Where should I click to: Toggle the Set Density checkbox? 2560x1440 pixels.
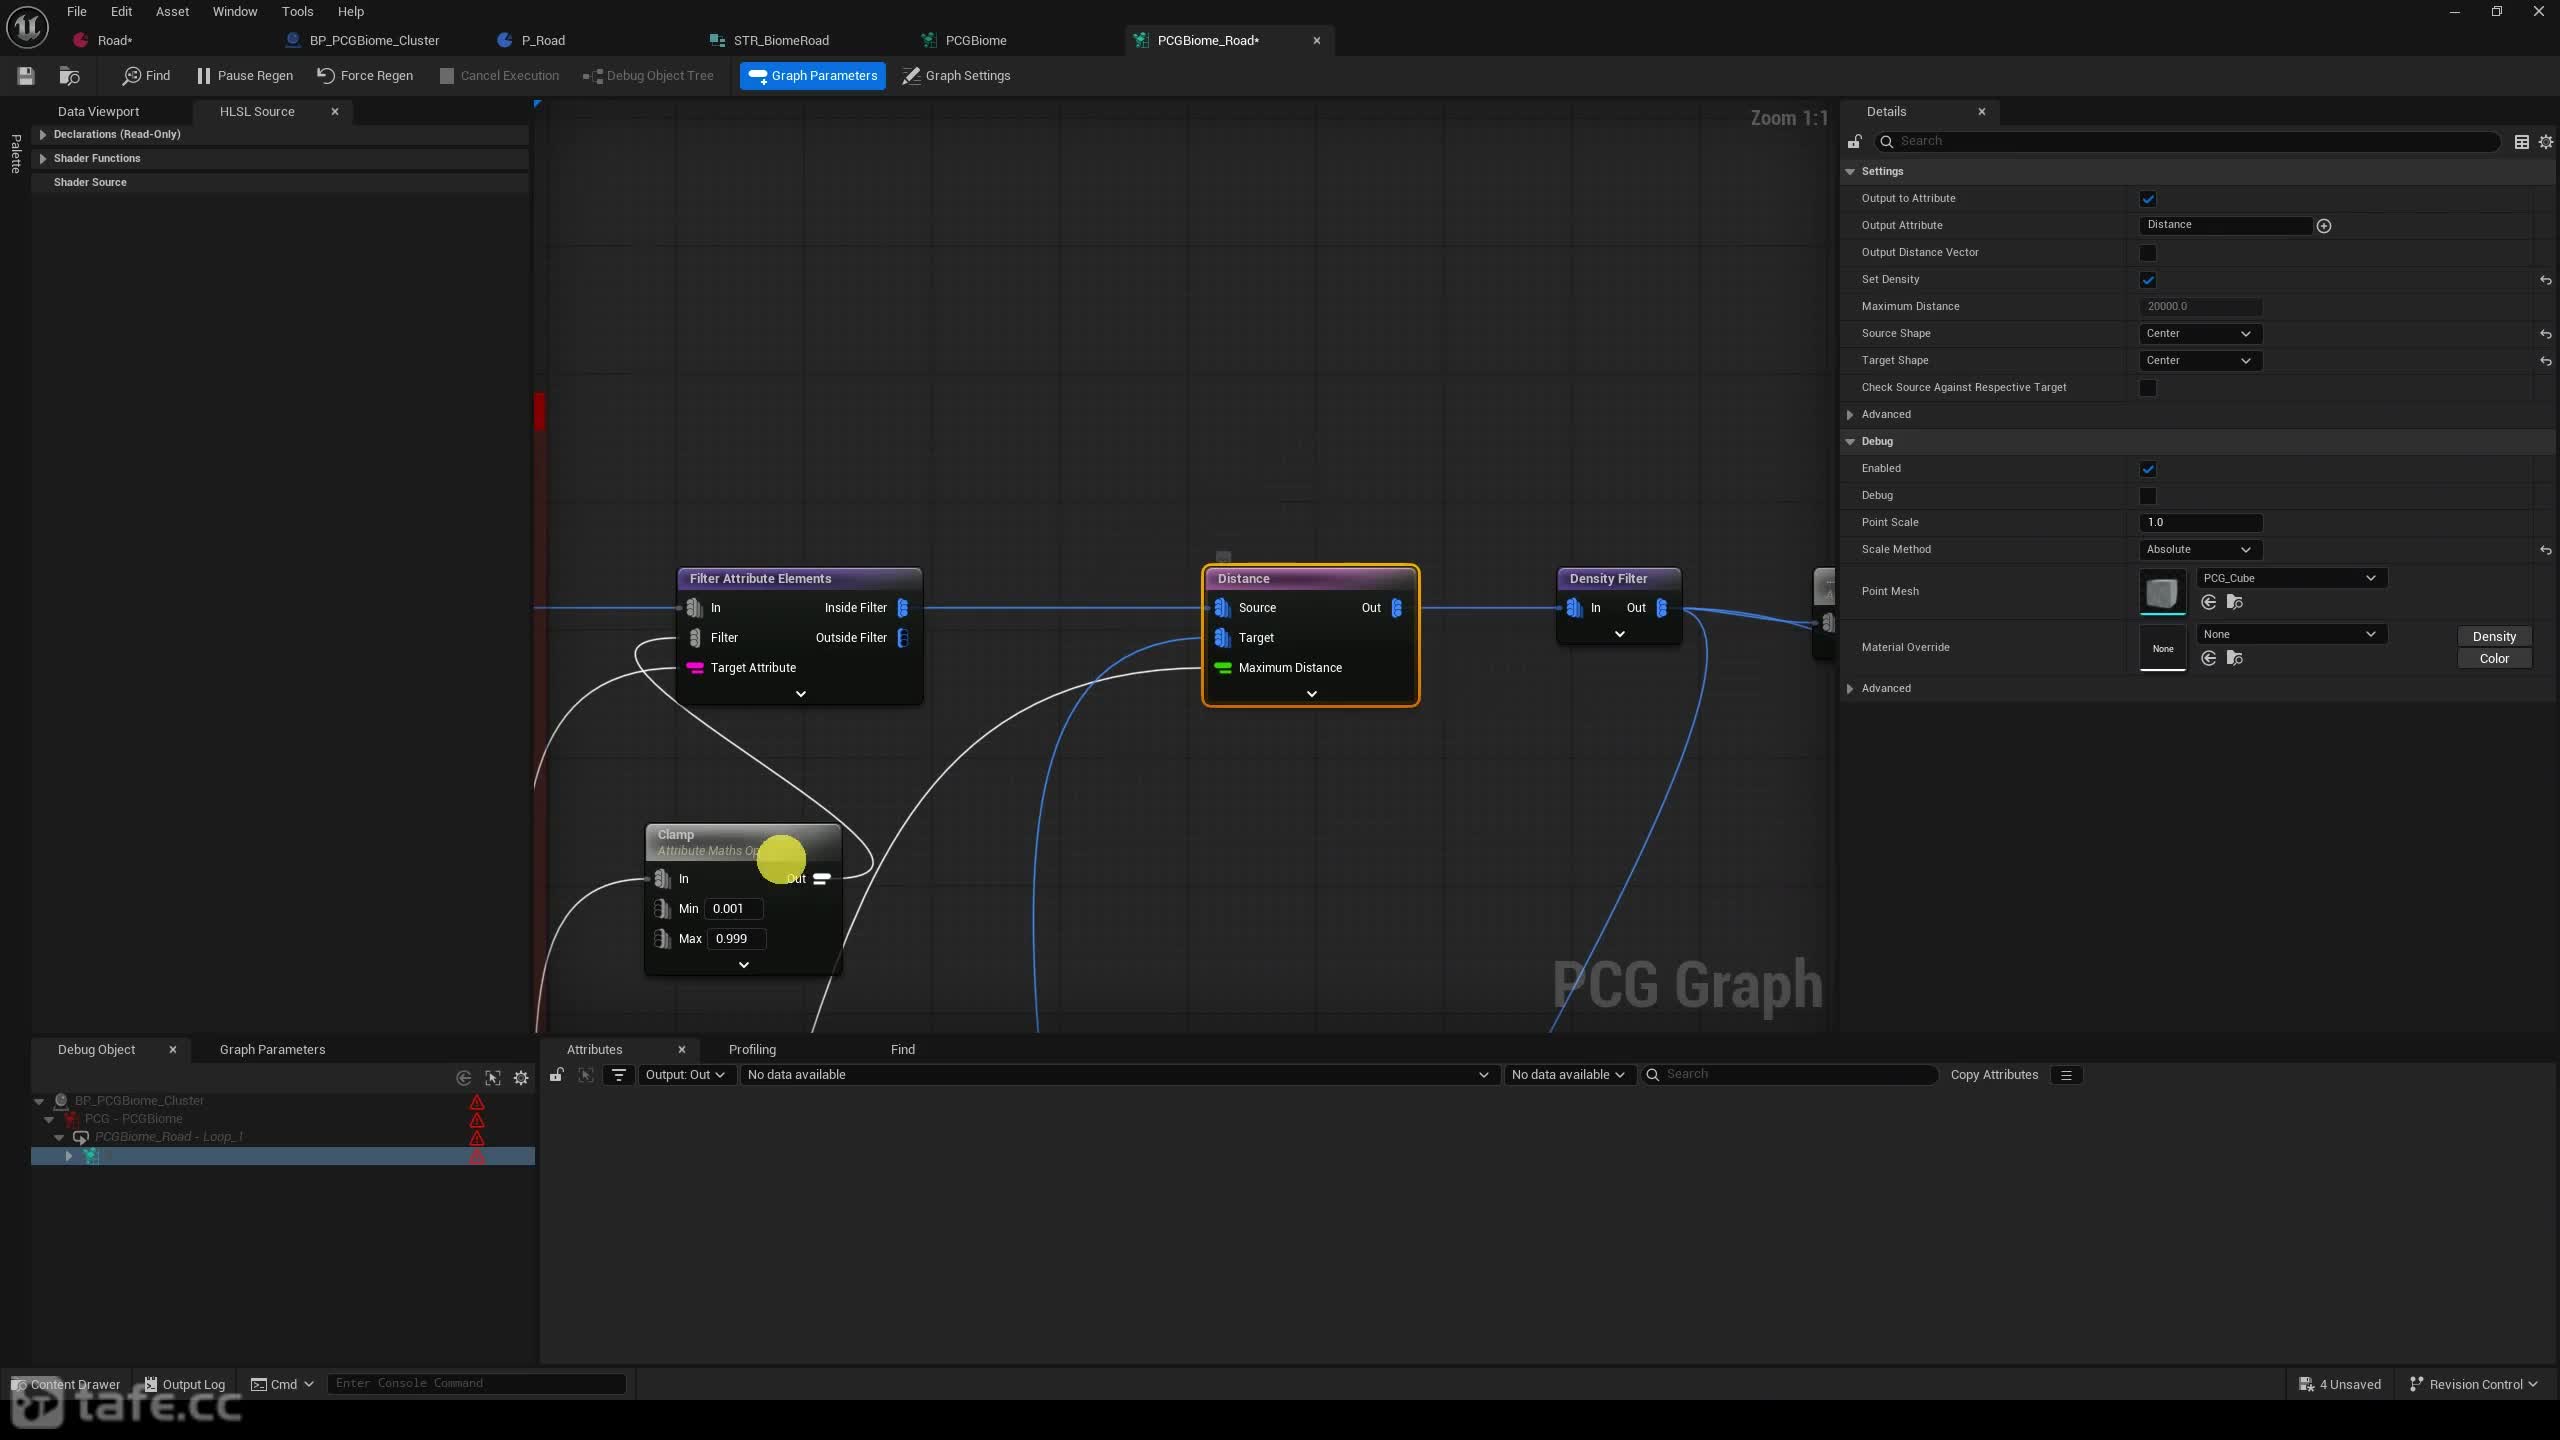pyautogui.click(x=2148, y=280)
